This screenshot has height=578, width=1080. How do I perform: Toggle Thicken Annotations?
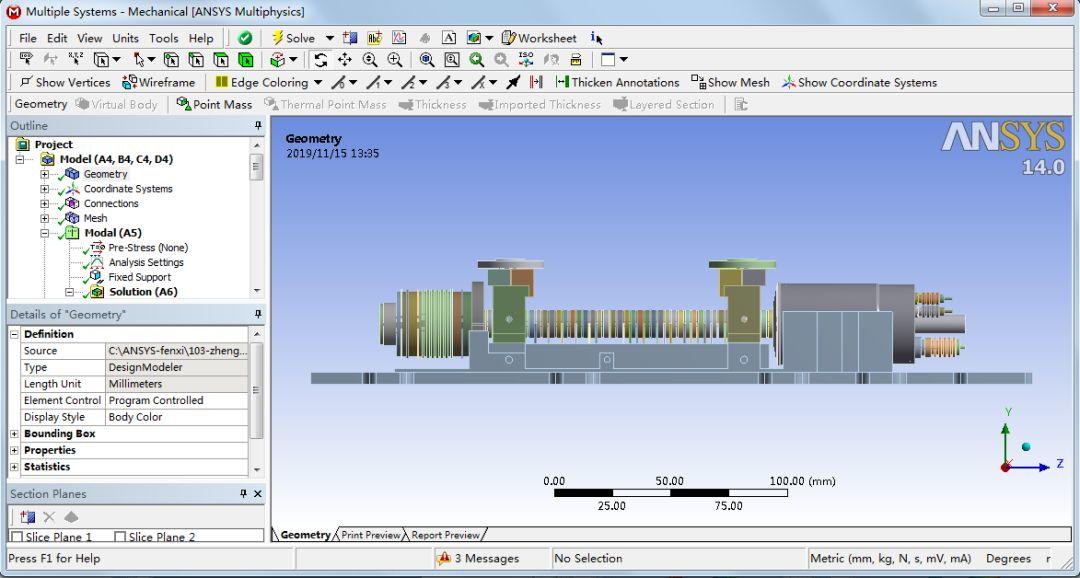[x=617, y=82]
